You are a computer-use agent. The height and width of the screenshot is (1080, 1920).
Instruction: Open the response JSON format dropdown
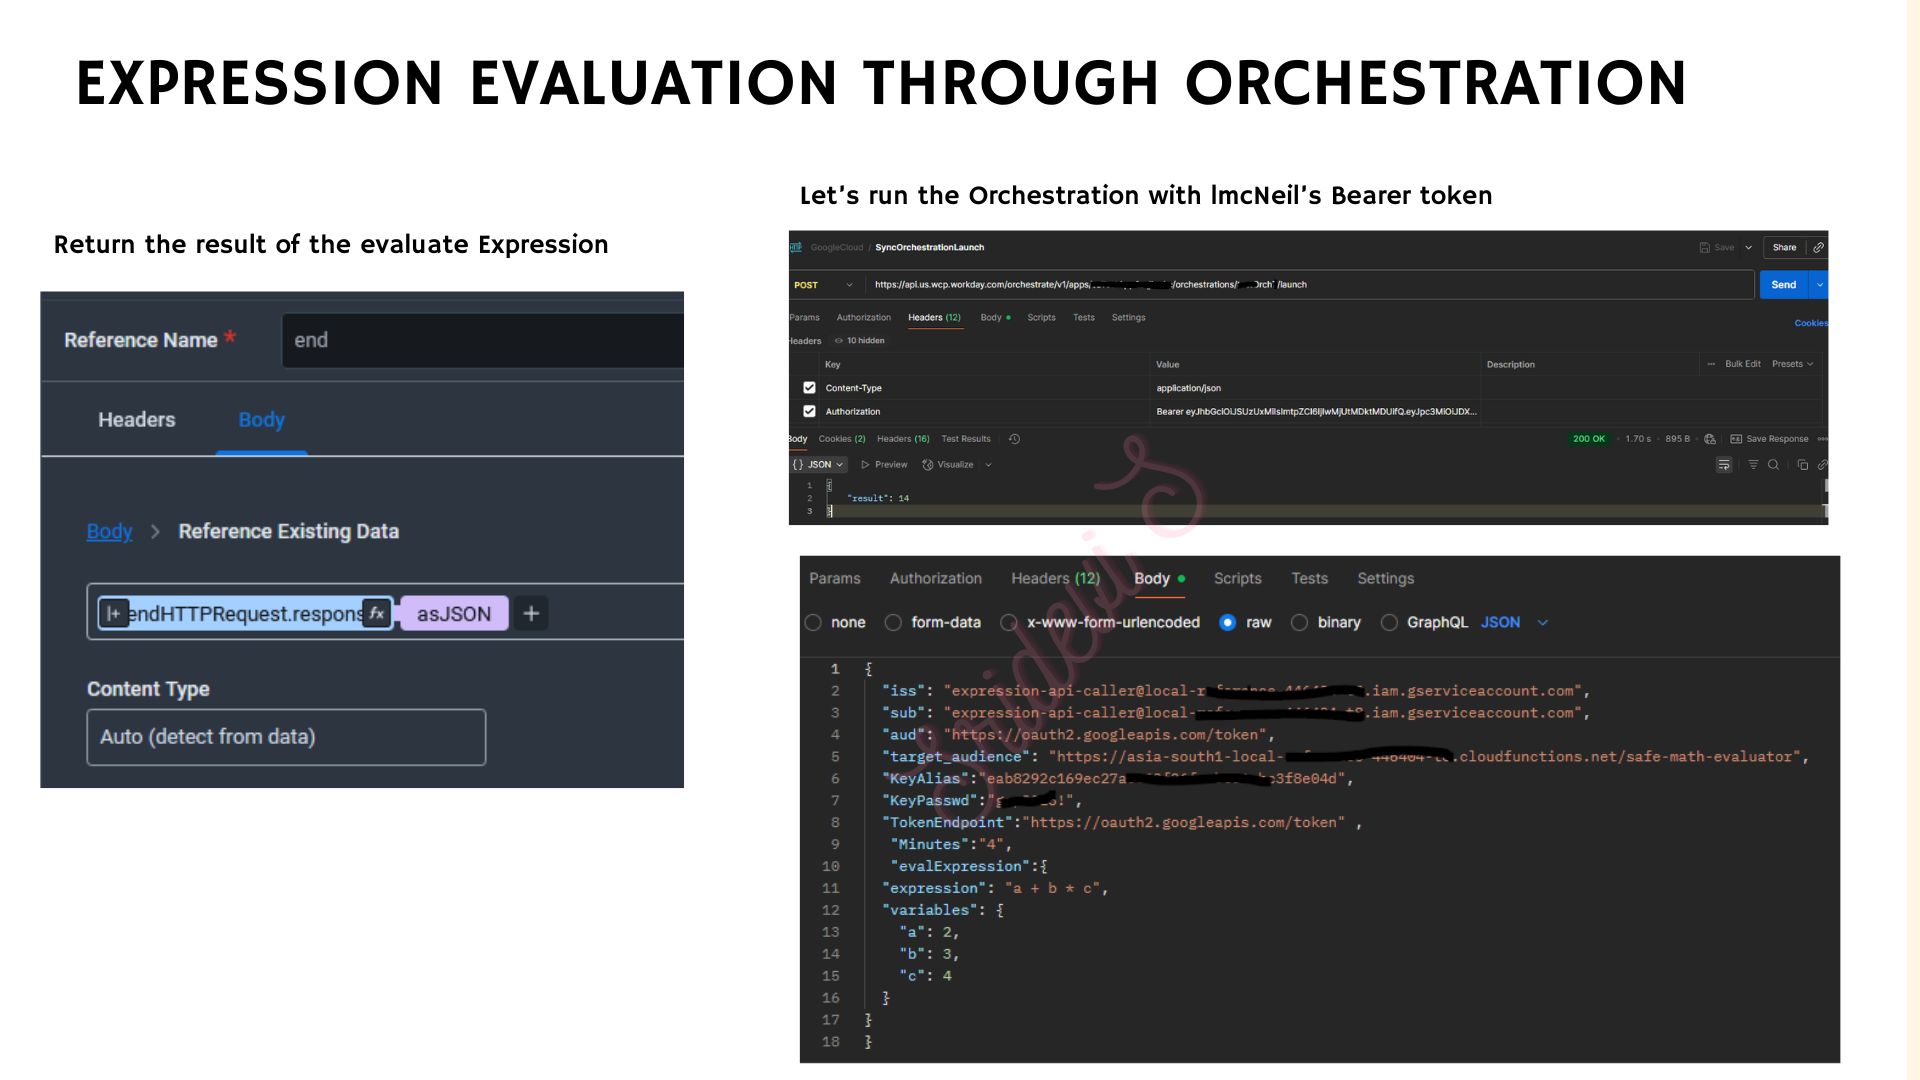pyautogui.click(x=820, y=465)
